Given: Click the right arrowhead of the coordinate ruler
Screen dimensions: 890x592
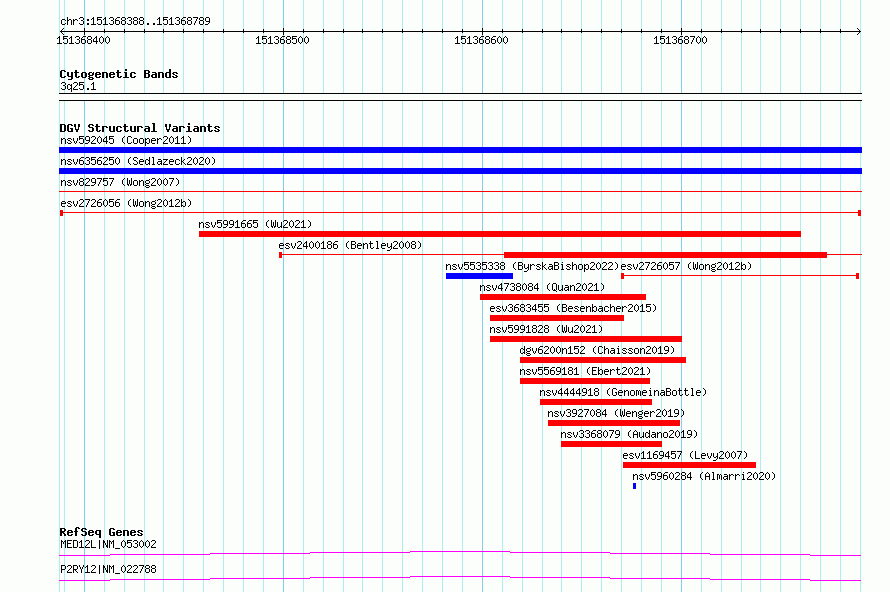Looking at the screenshot, I should tap(859, 31).
